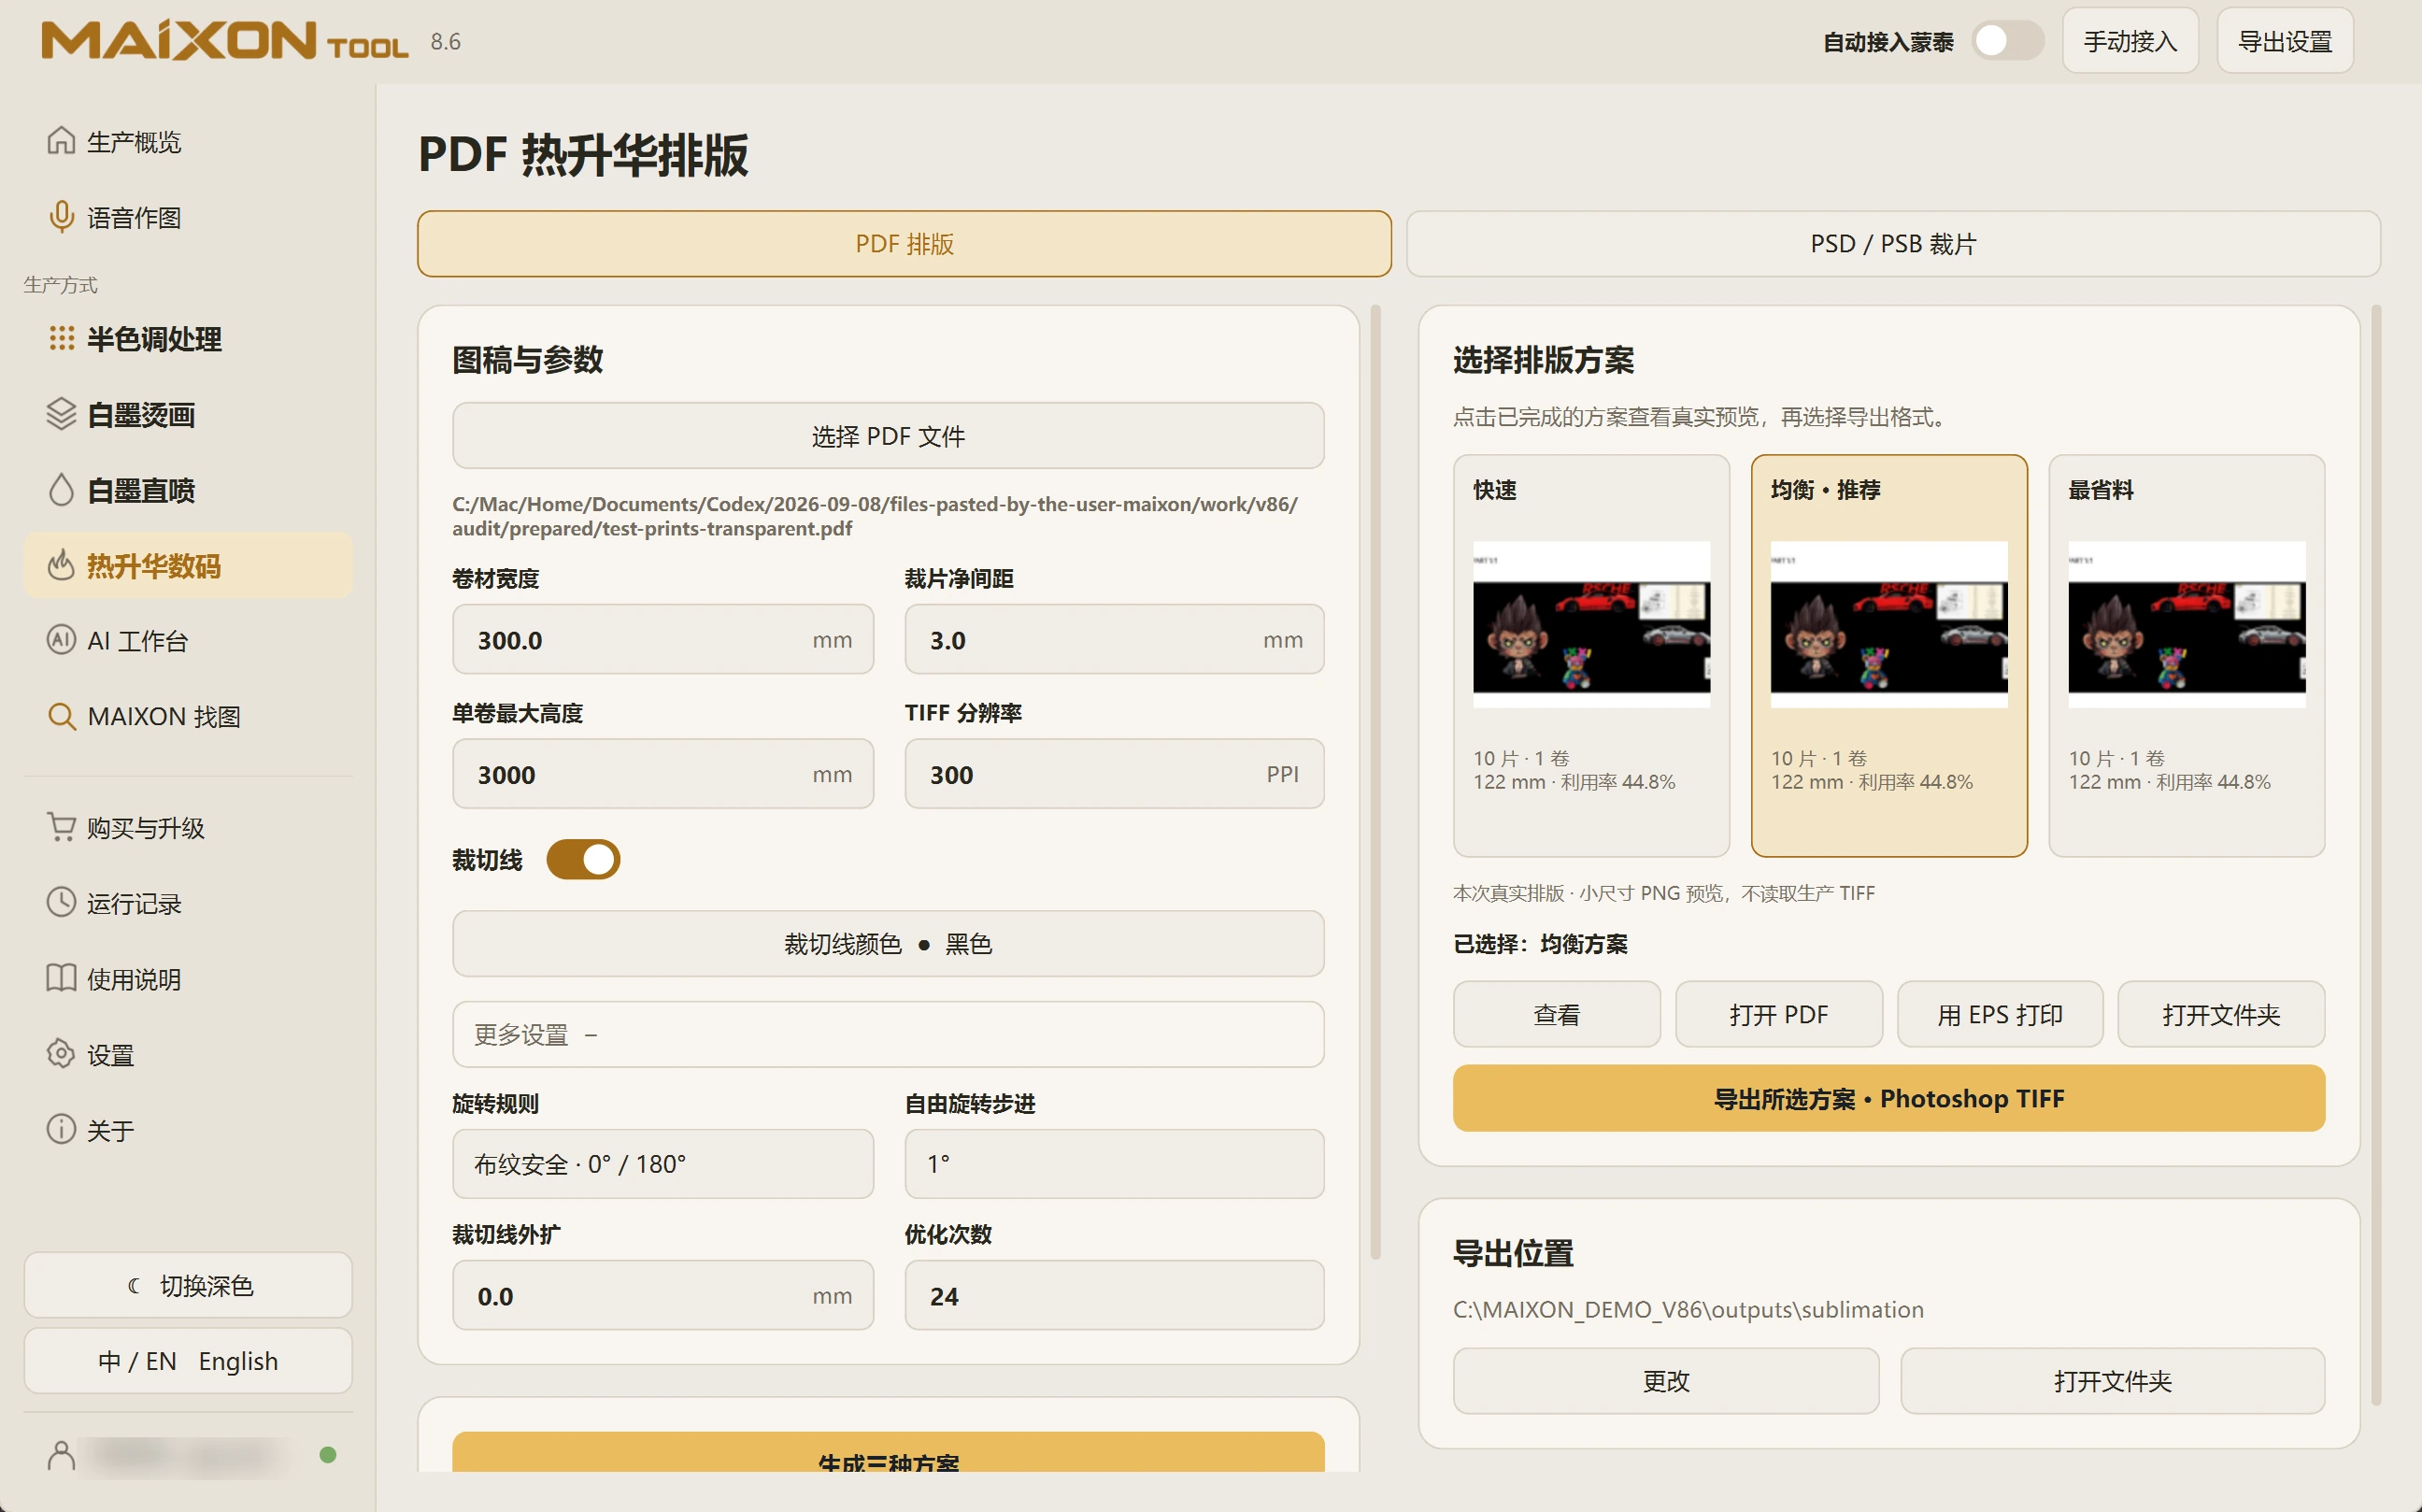This screenshot has height=1512, width=2422.
Task: Click the right panel's vertical scrollbar
Action: coord(2376,855)
